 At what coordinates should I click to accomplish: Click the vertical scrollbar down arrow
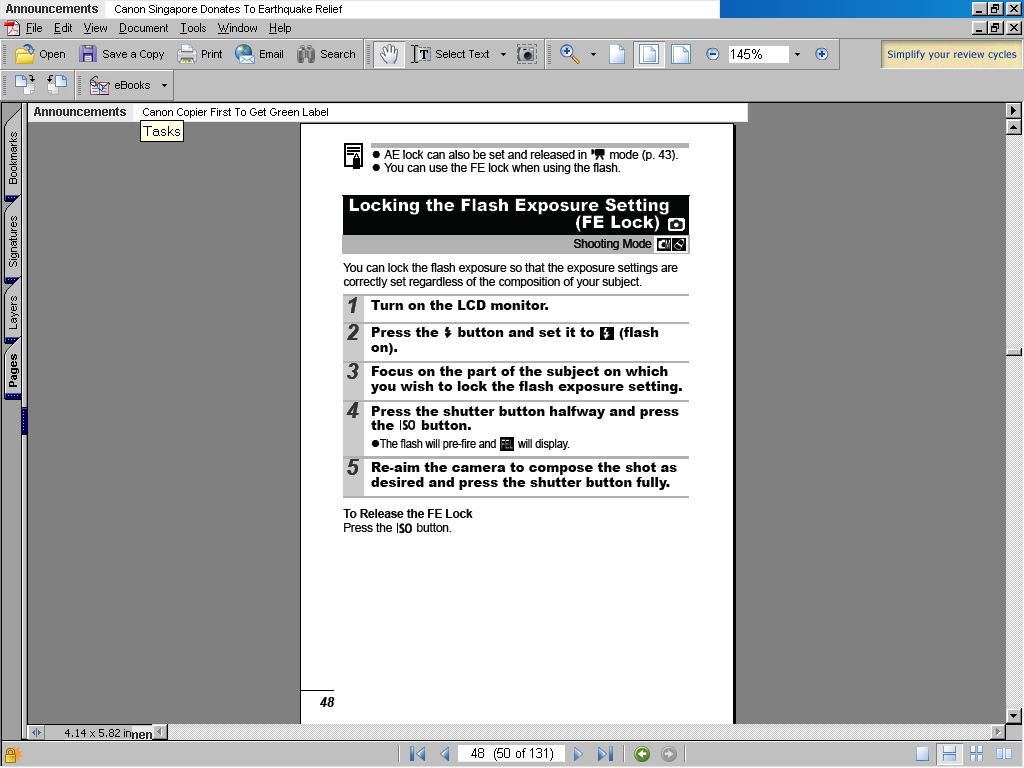click(x=1014, y=716)
